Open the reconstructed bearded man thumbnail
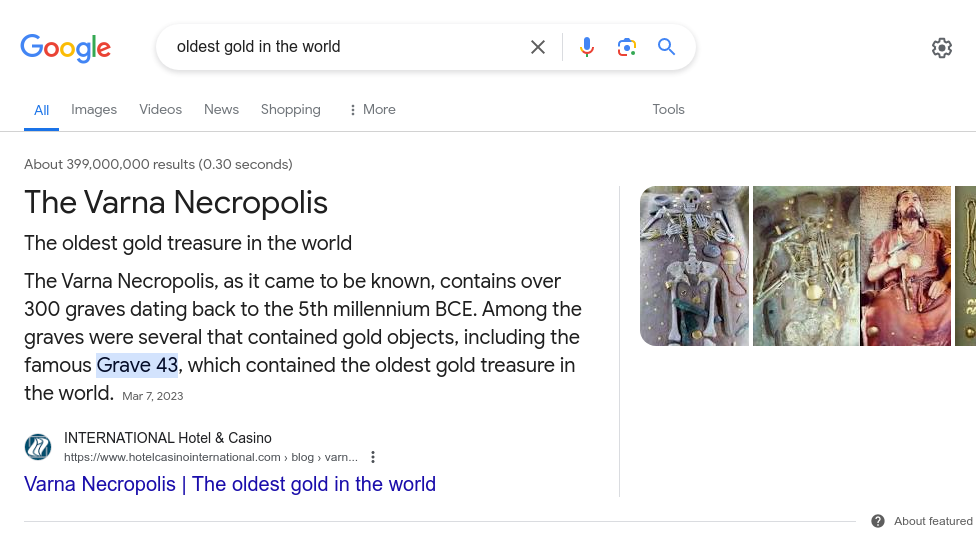The width and height of the screenshot is (976, 537). coord(906,266)
